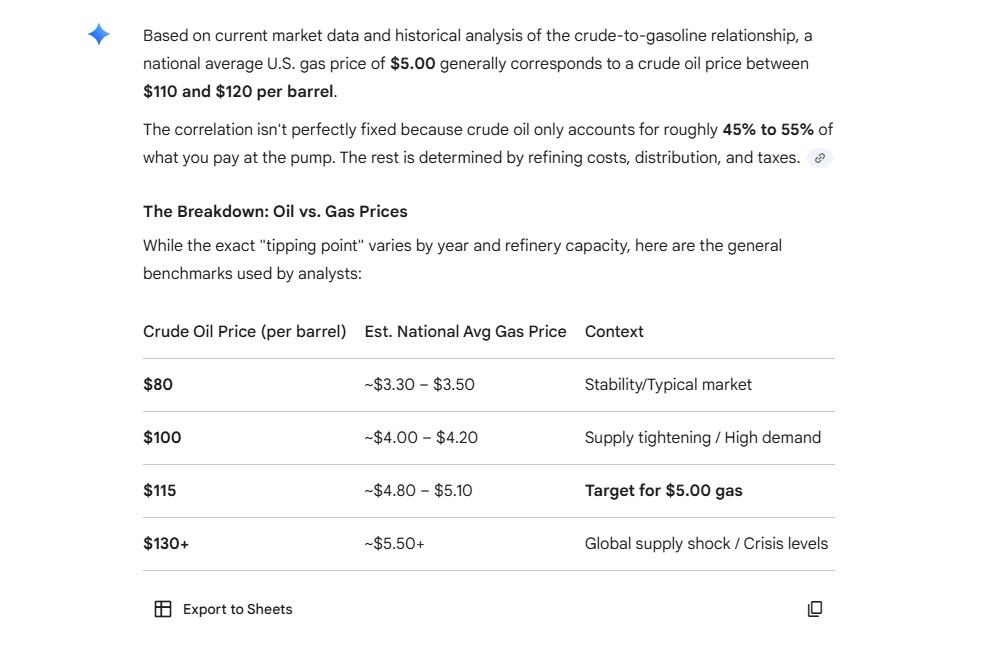Click the Est. National Avg Gas Price header
This screenshot has height=667, width=992.
(x=465, y=331)
